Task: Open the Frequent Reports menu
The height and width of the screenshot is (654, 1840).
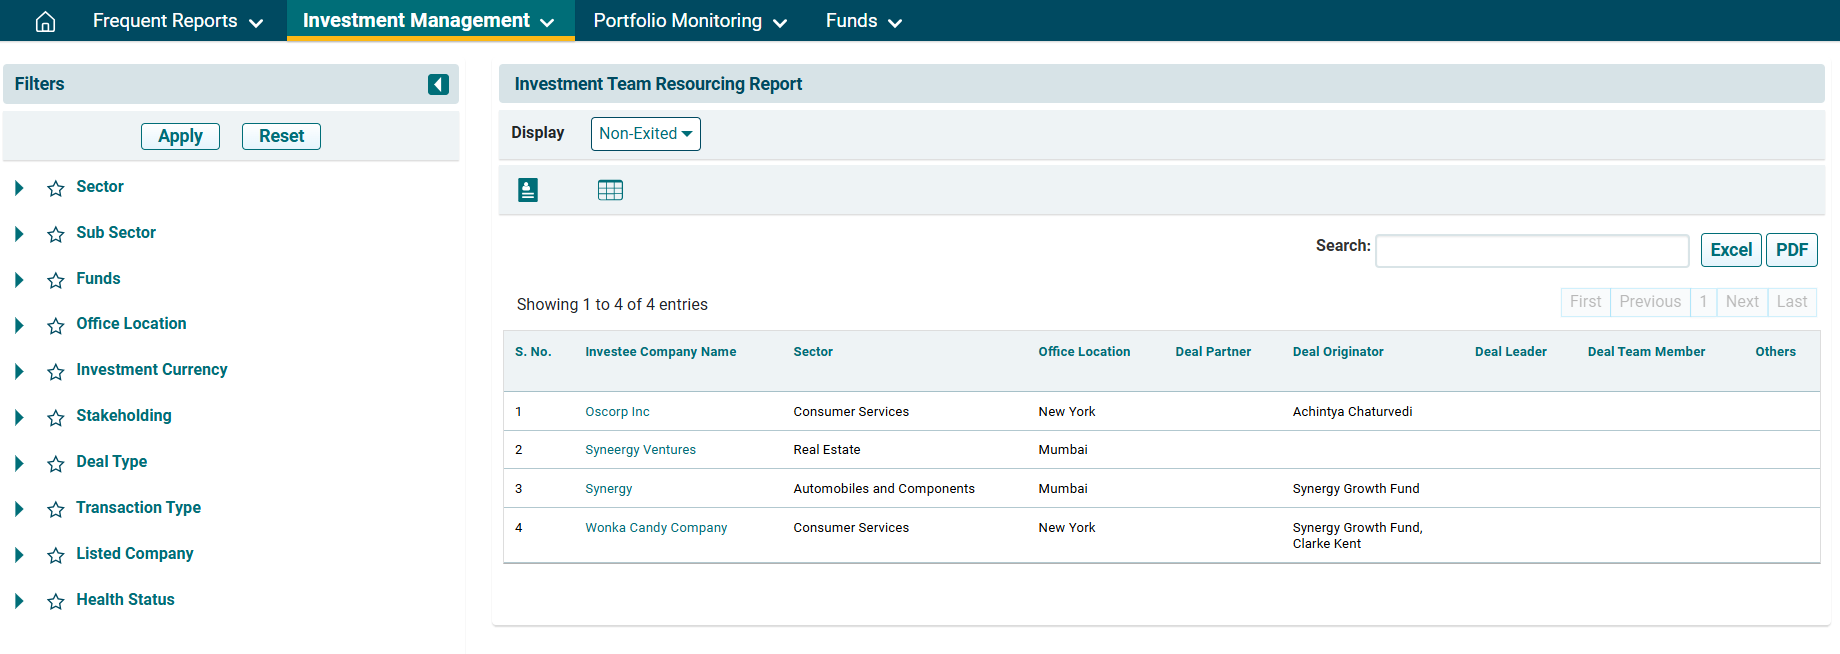Action: (177, 21)
